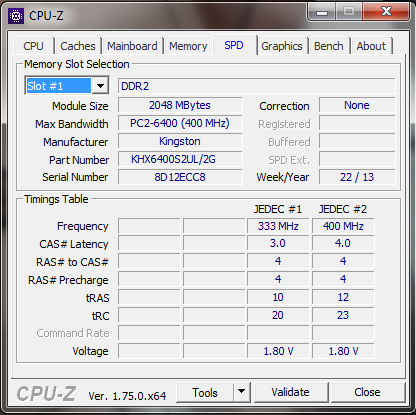416x415 pixels.
Task: Open the Slot #1 dropdown arrow
Action: [x=100, y=86]
